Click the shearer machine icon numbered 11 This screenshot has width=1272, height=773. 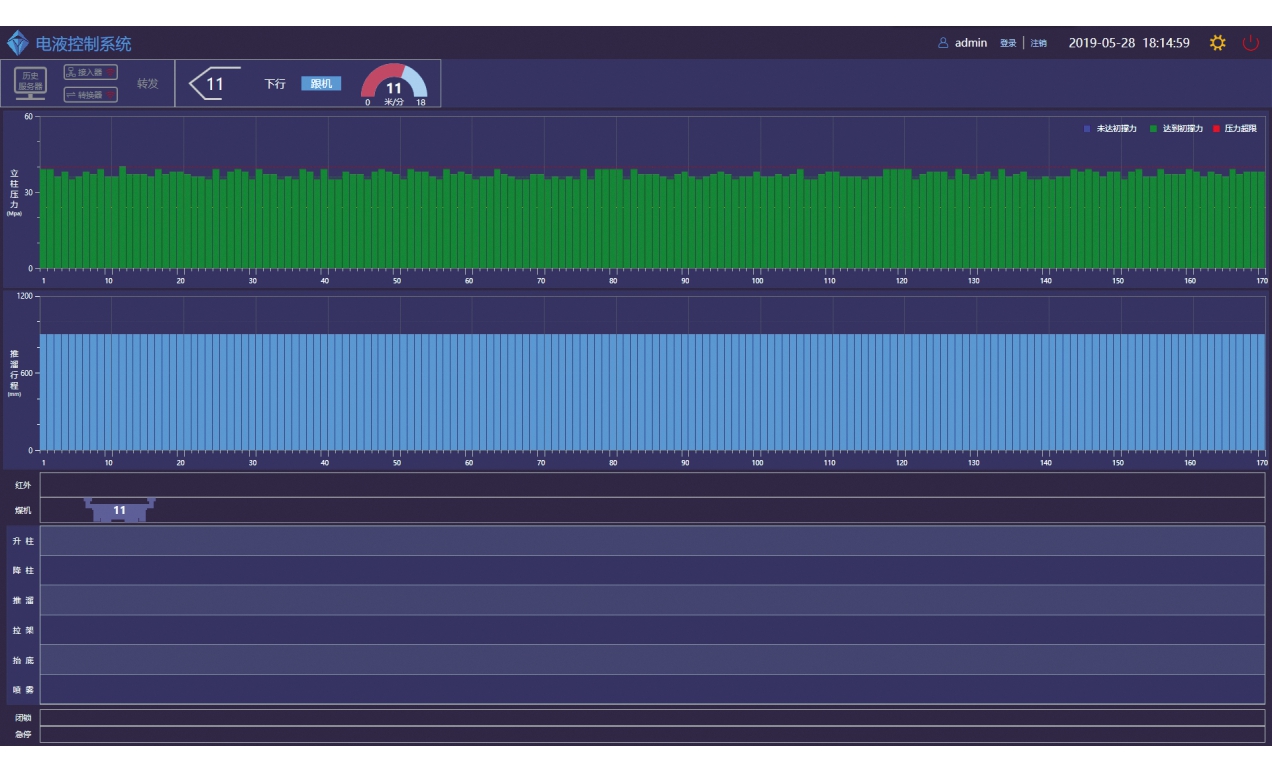pyautogui.click(x=119, y=510)
